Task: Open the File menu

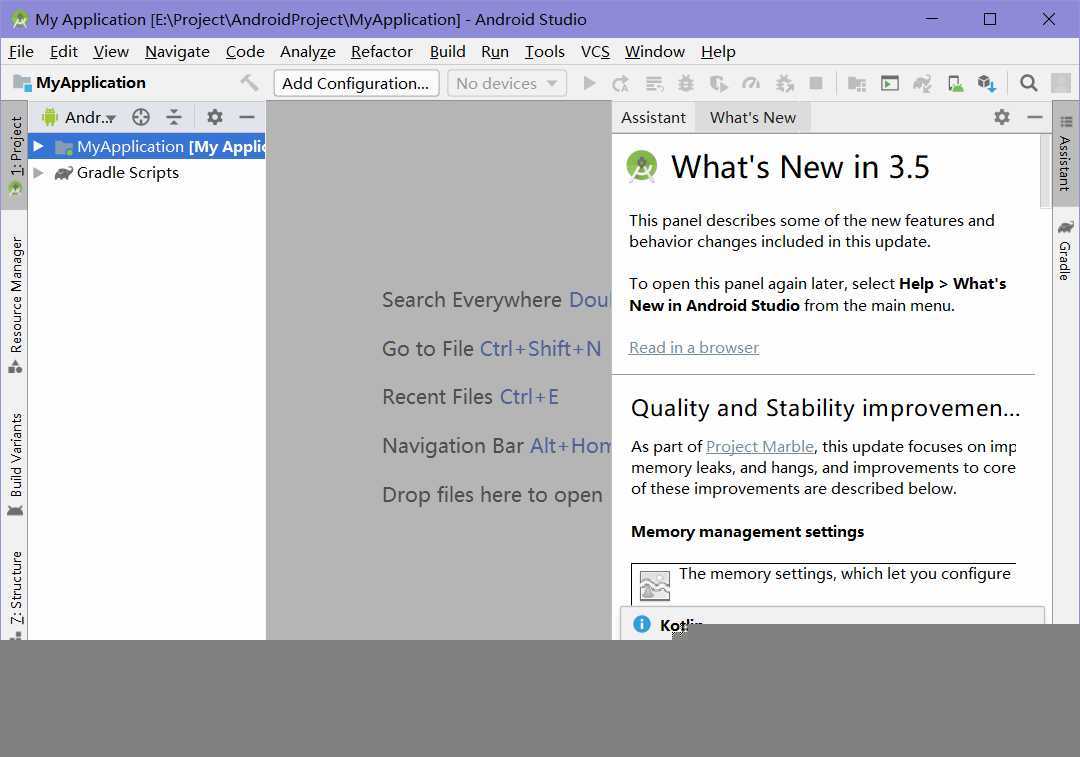Action: (x=21, y=52)
